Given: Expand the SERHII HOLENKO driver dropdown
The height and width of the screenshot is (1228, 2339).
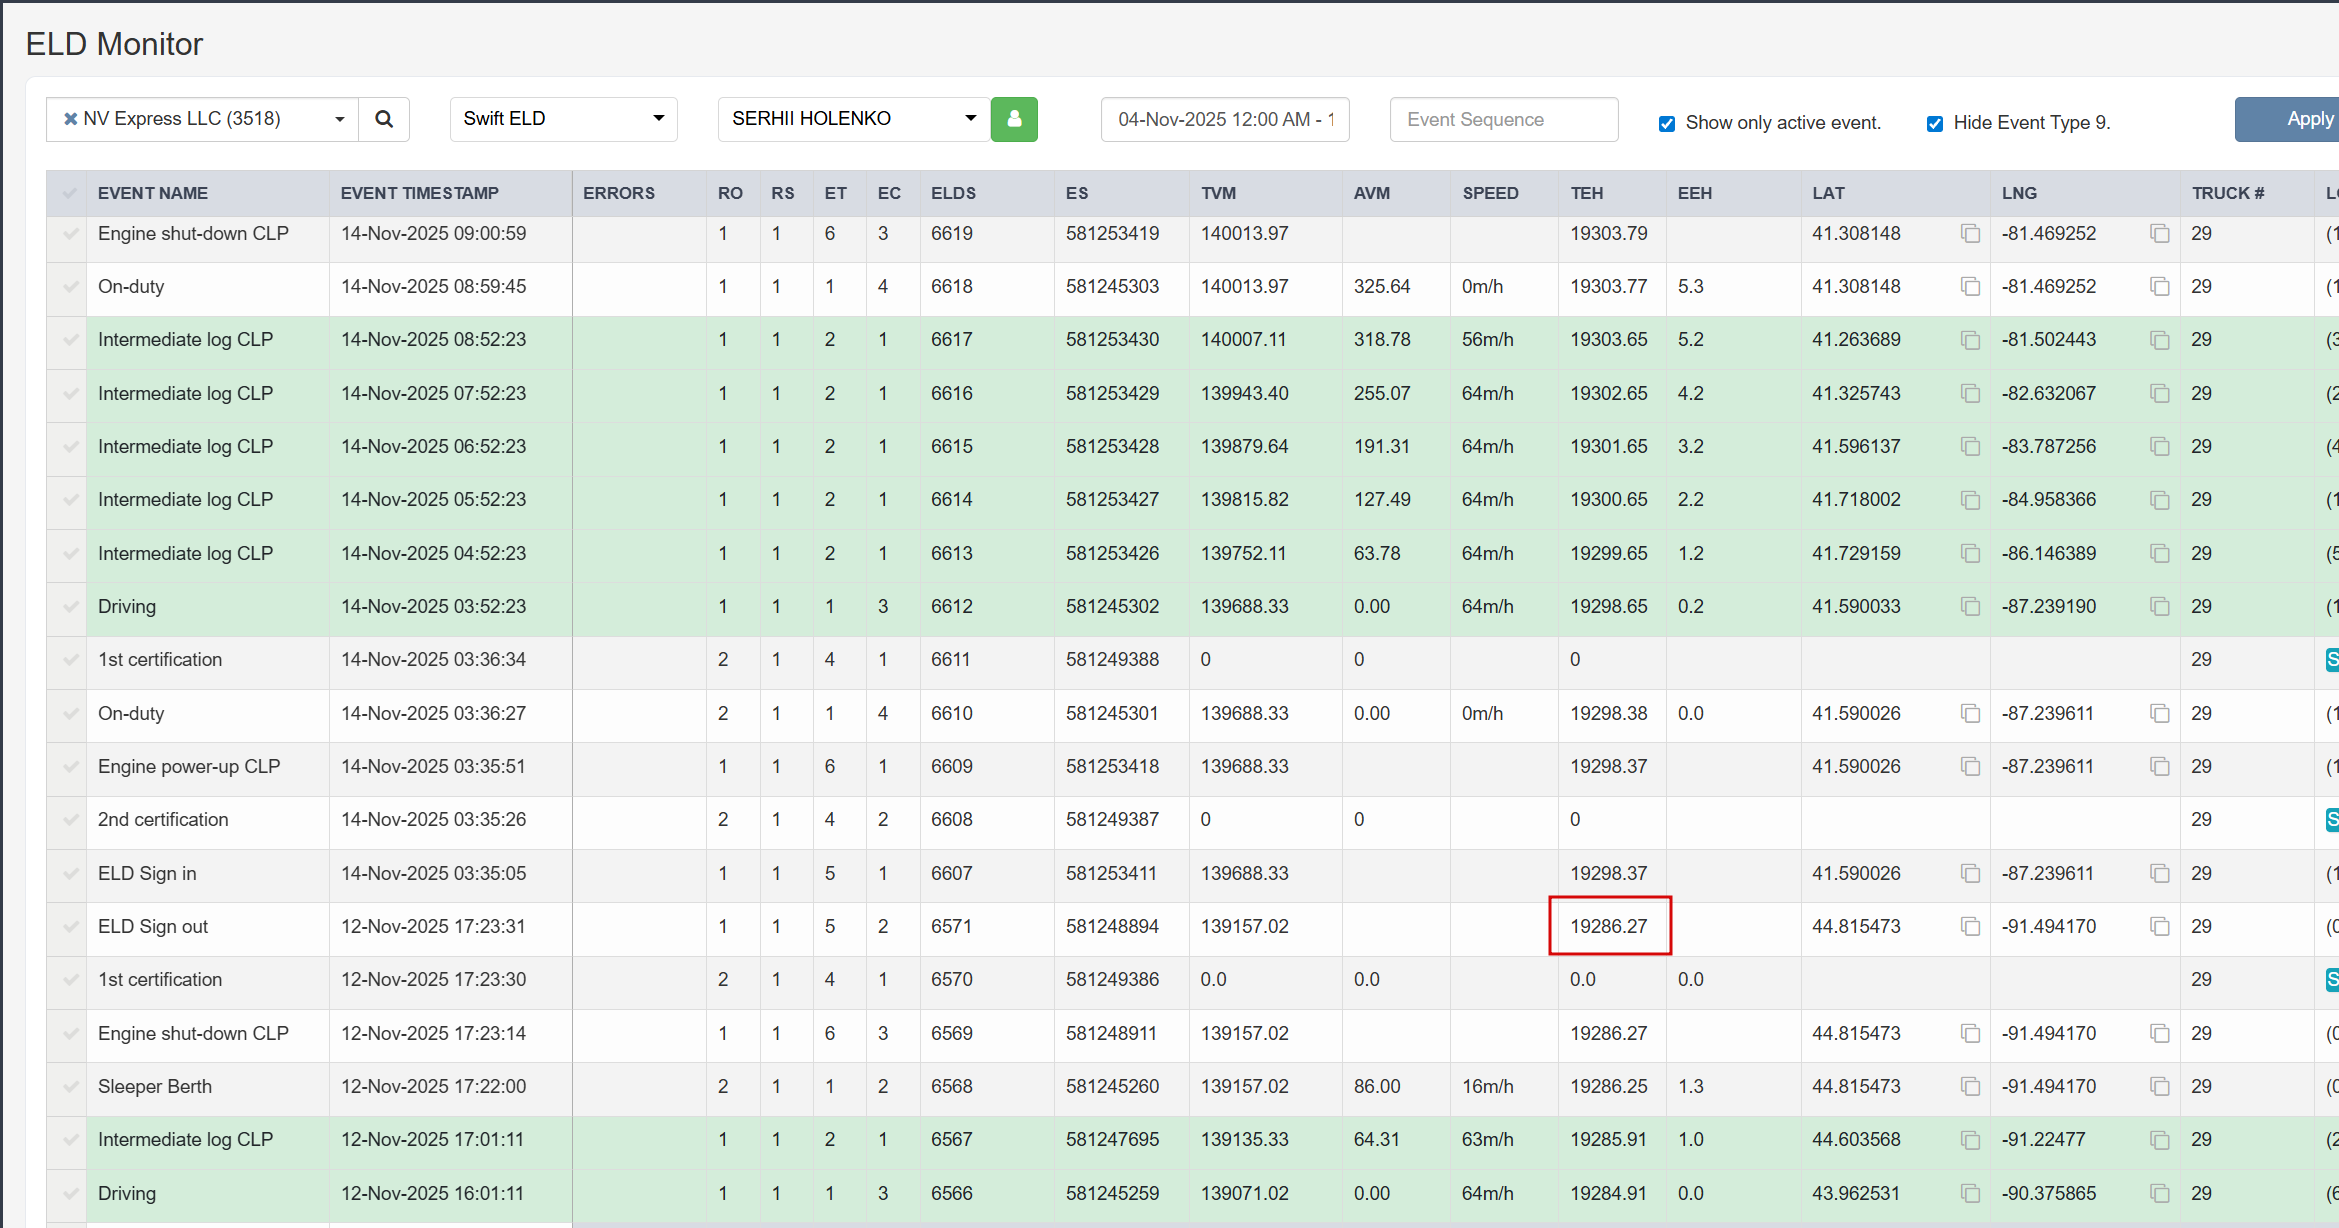Looking at the screenshot, I should (x=853, y=119).
